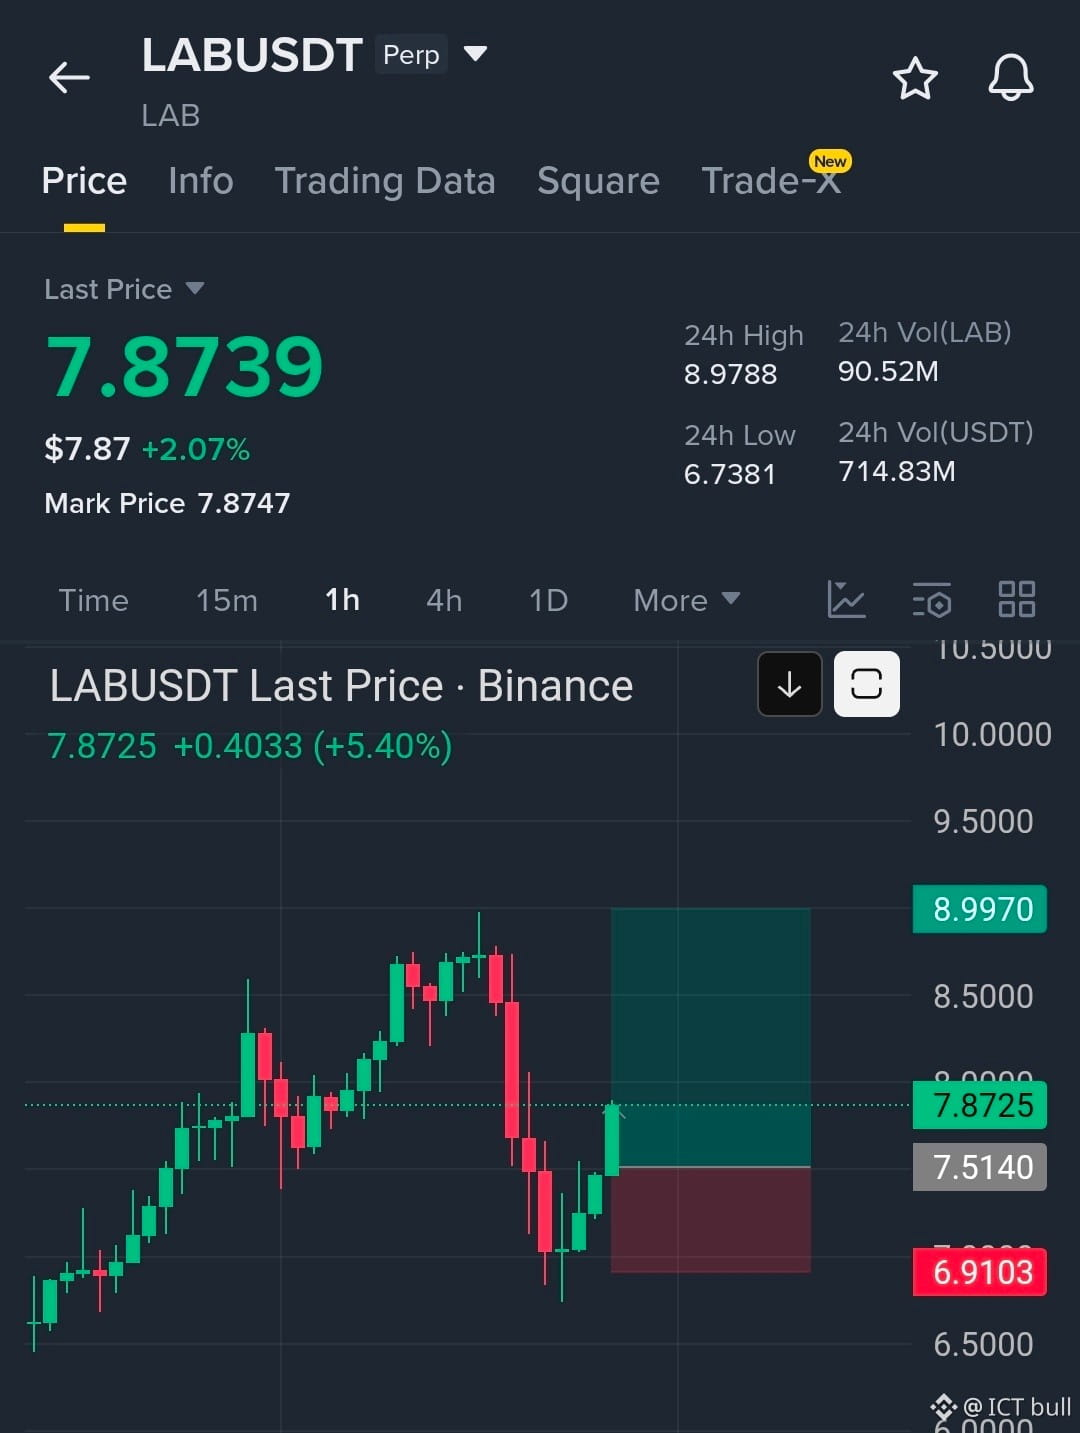1080x1433 pixels.
Task: Click the red loss zone of position
Action: point(711,1220)
